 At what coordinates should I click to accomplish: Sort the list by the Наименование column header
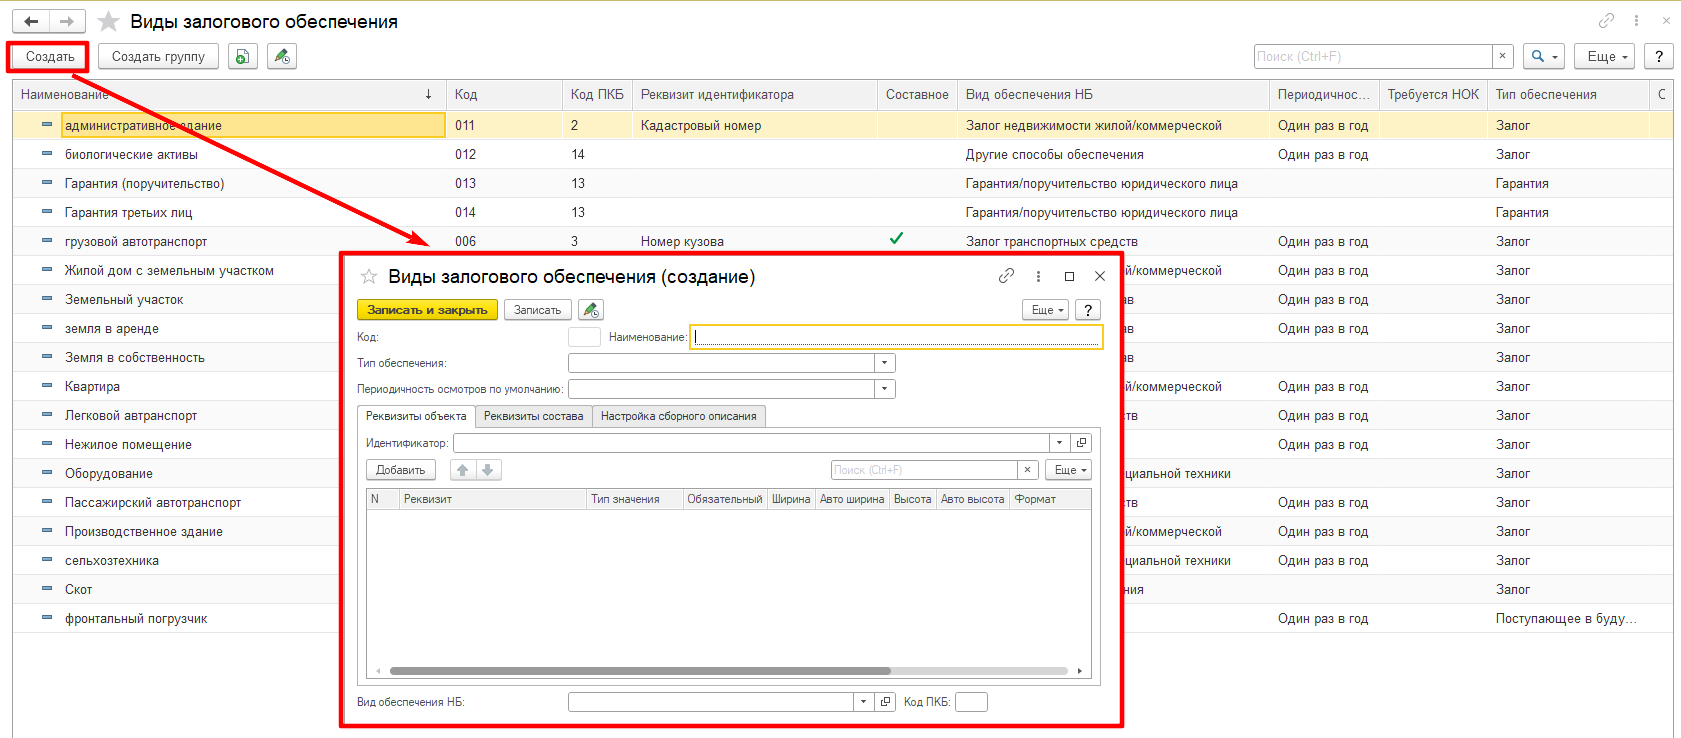coord(229,95)
